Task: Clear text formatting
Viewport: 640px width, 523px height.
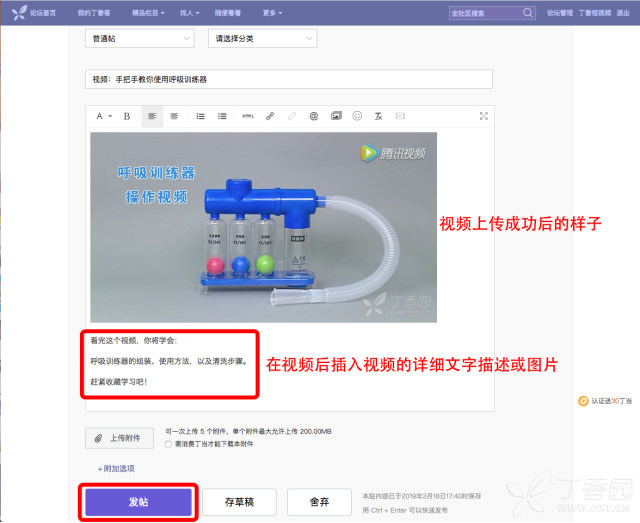Action: [378, 116]
